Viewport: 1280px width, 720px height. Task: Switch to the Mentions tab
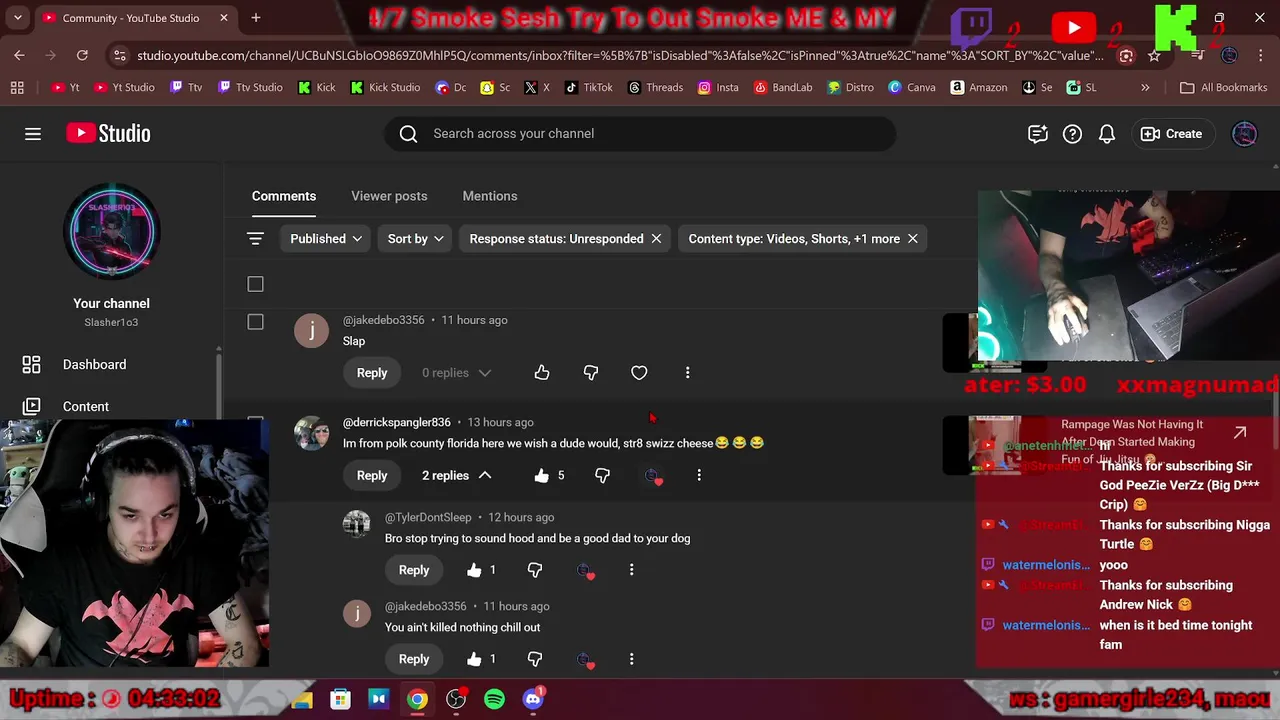click(x=490, y=196)
